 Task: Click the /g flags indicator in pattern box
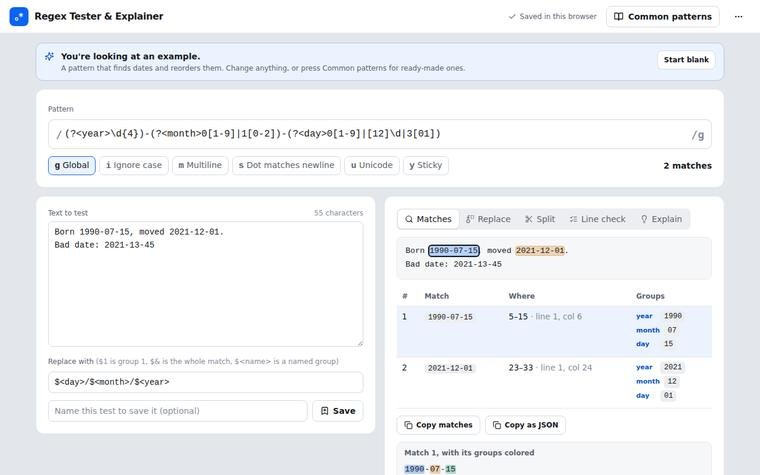pos(697,135)
